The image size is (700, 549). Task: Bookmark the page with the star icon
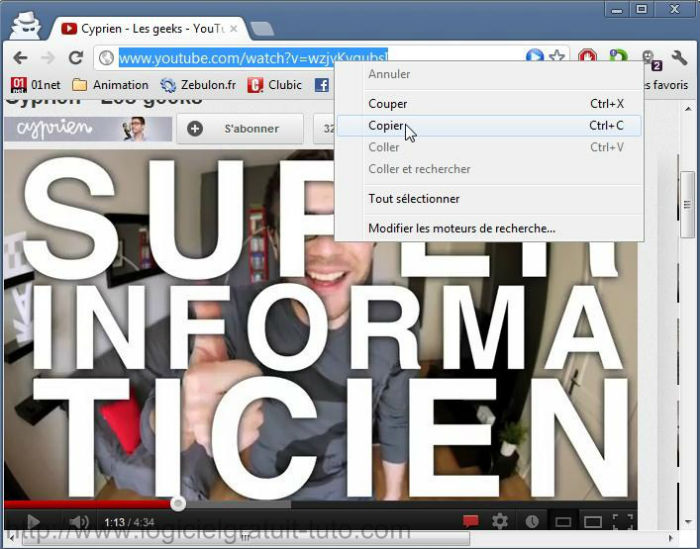coord(557,57)
